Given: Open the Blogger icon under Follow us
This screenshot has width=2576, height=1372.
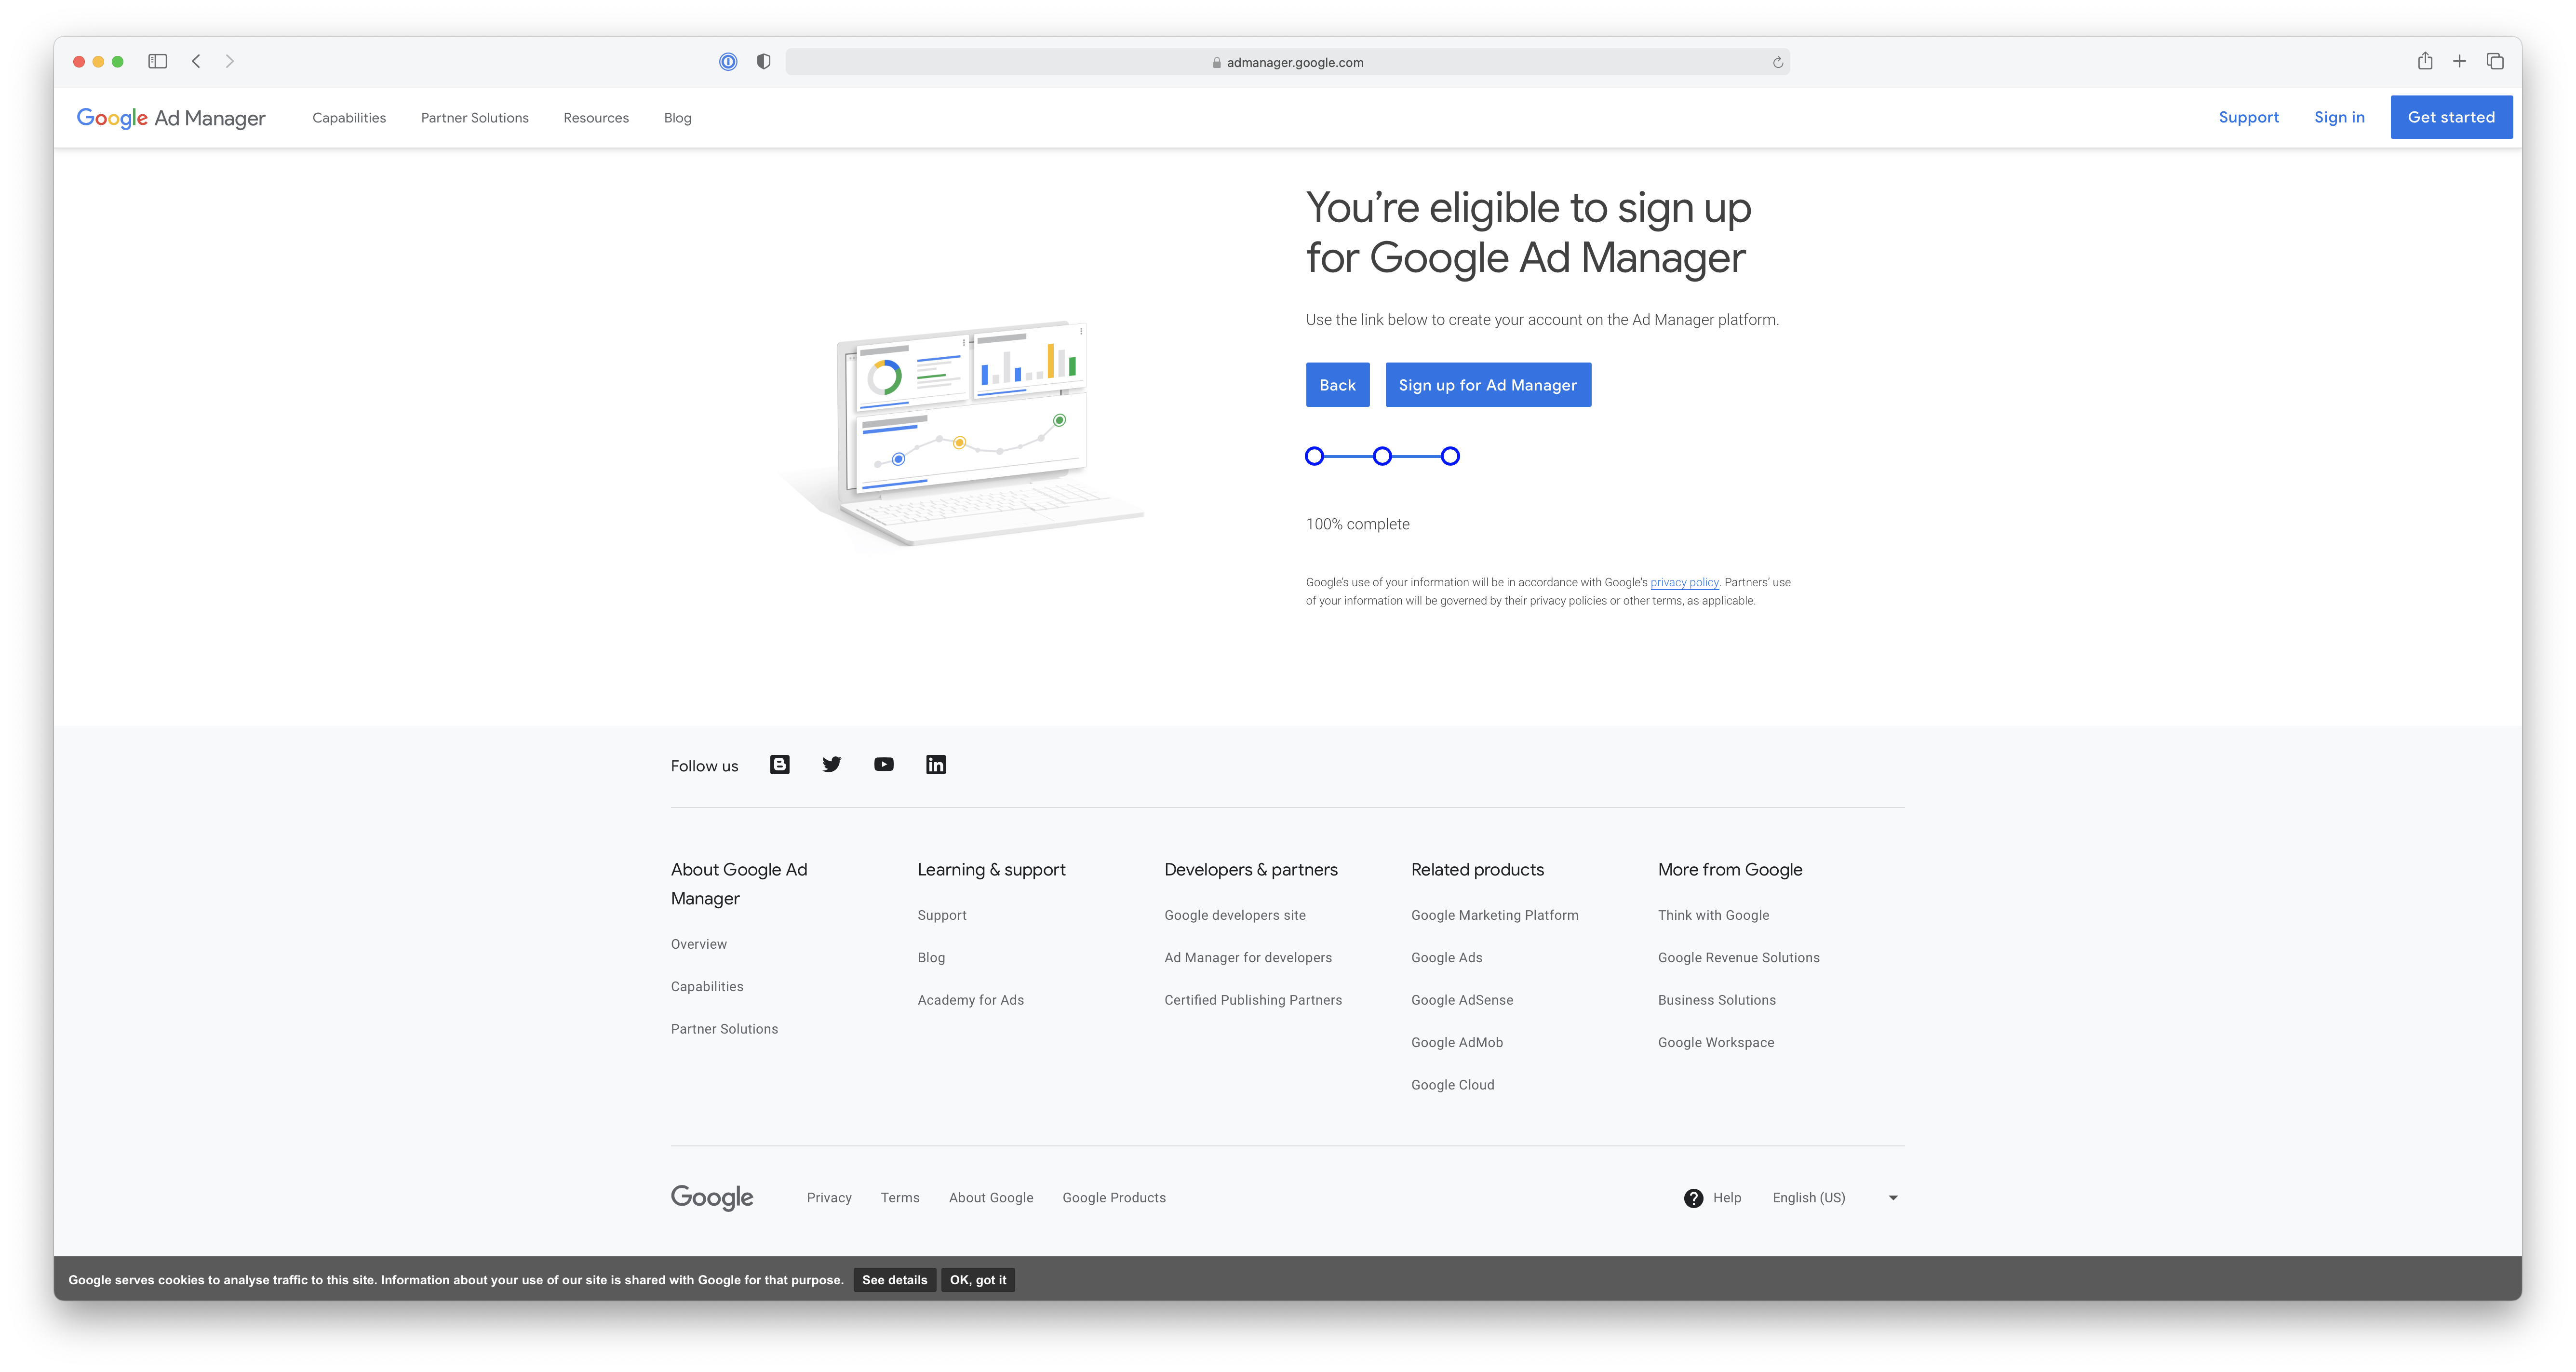Looking at the screenshot, I should click(780, 765).
